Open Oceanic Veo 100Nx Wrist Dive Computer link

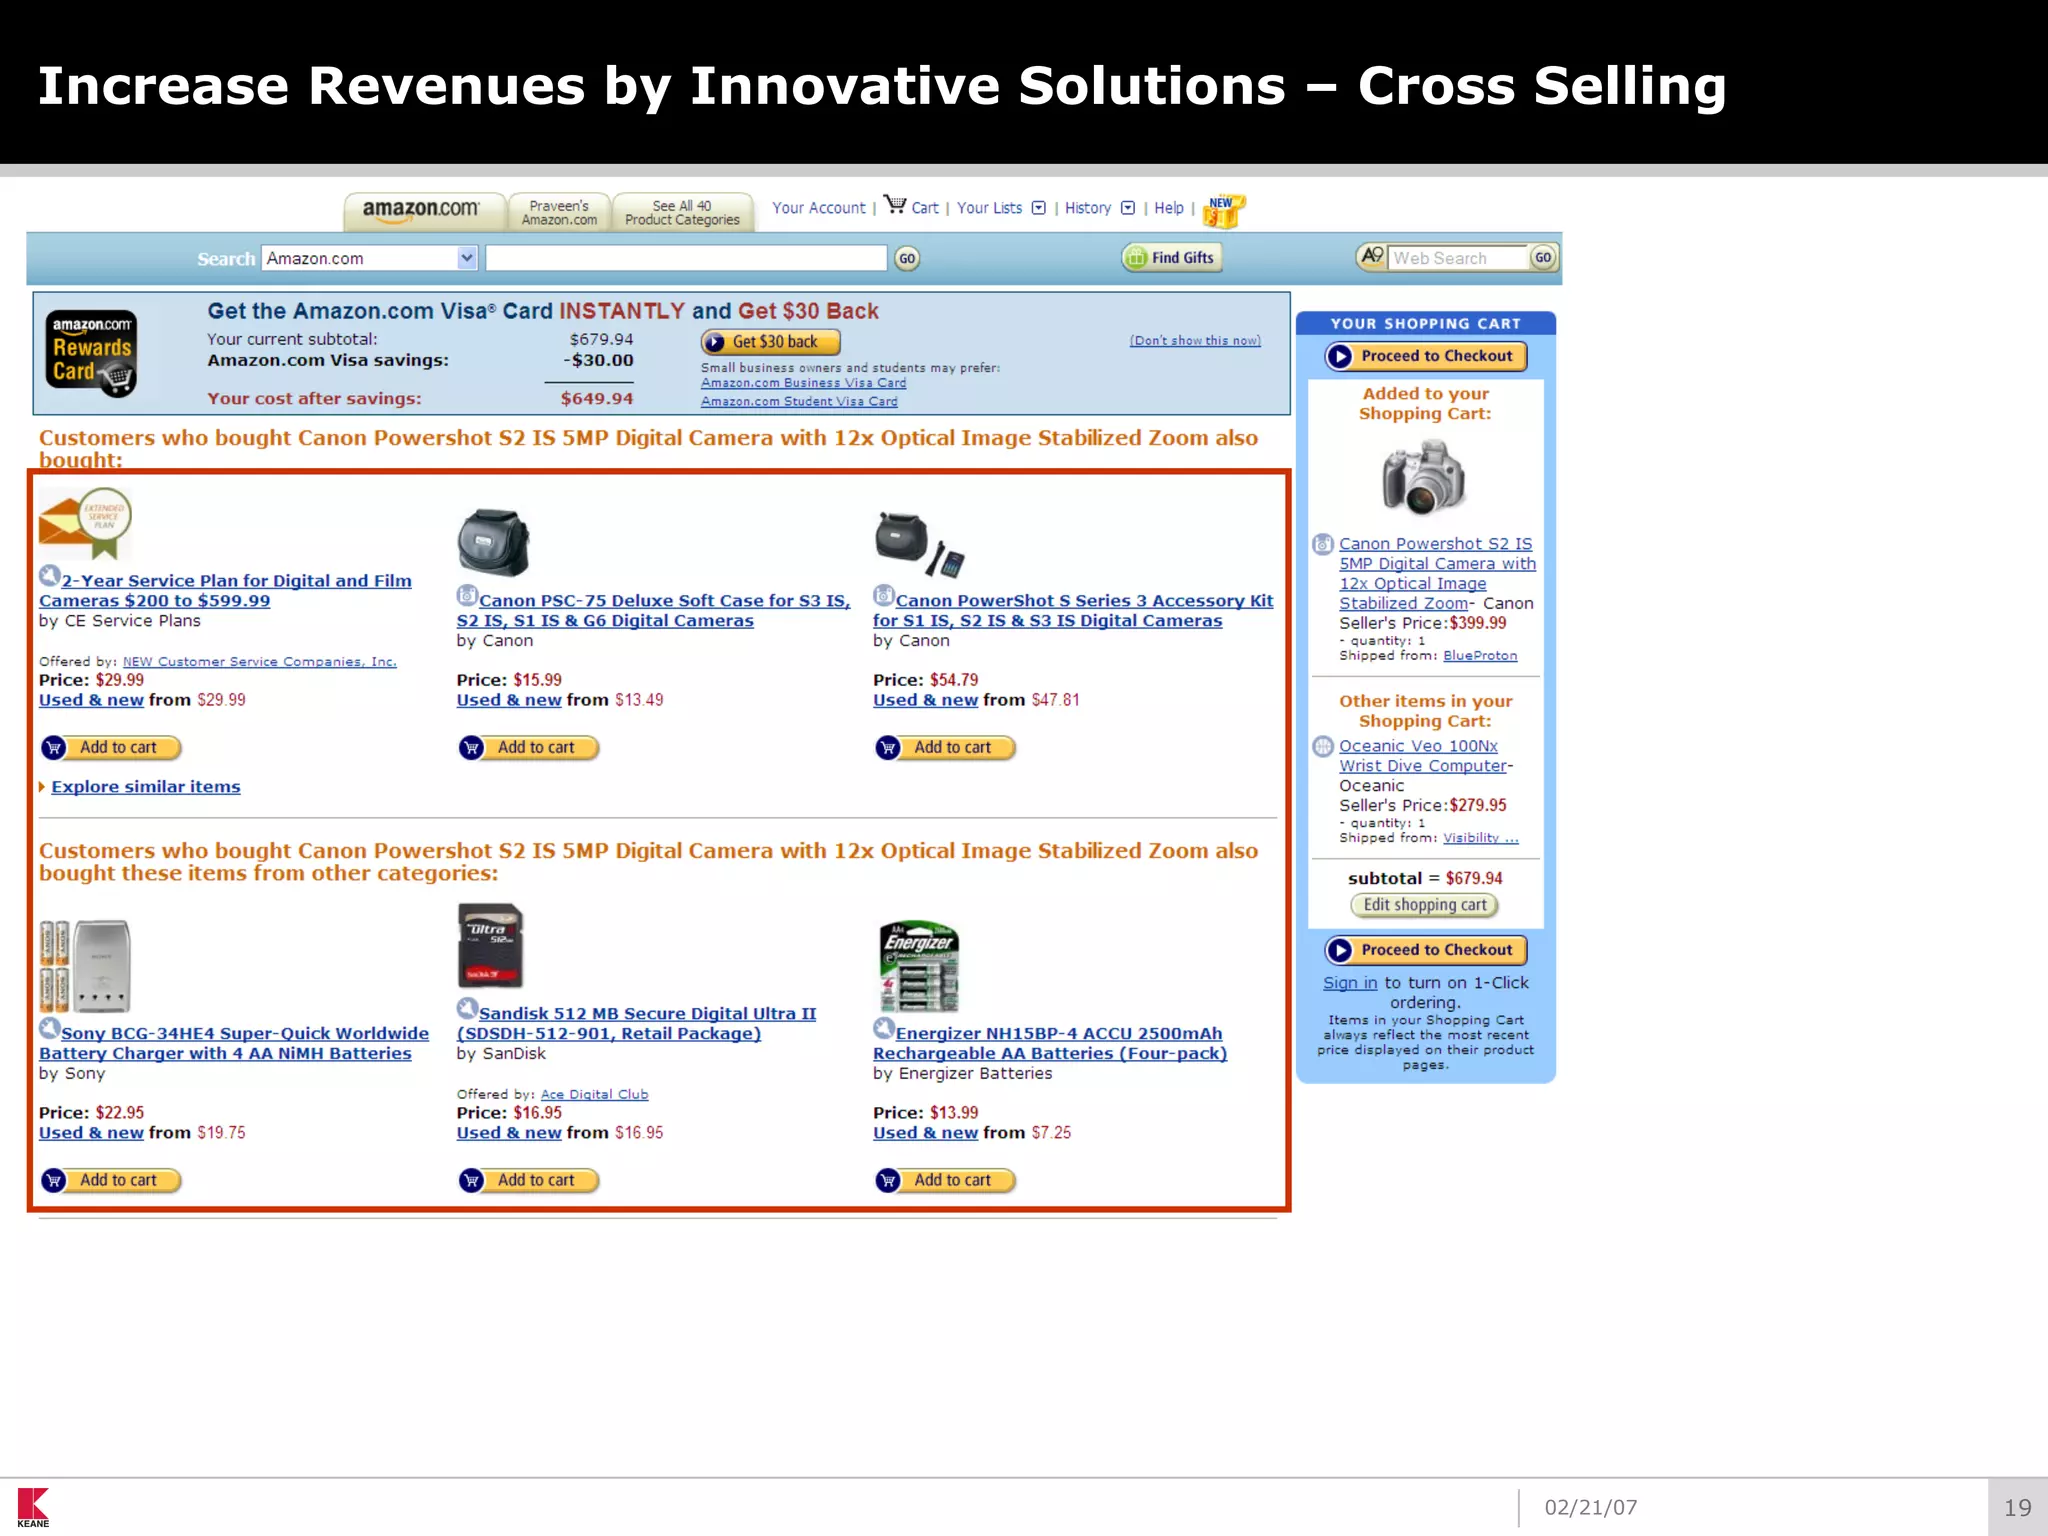click(1424, 756)
